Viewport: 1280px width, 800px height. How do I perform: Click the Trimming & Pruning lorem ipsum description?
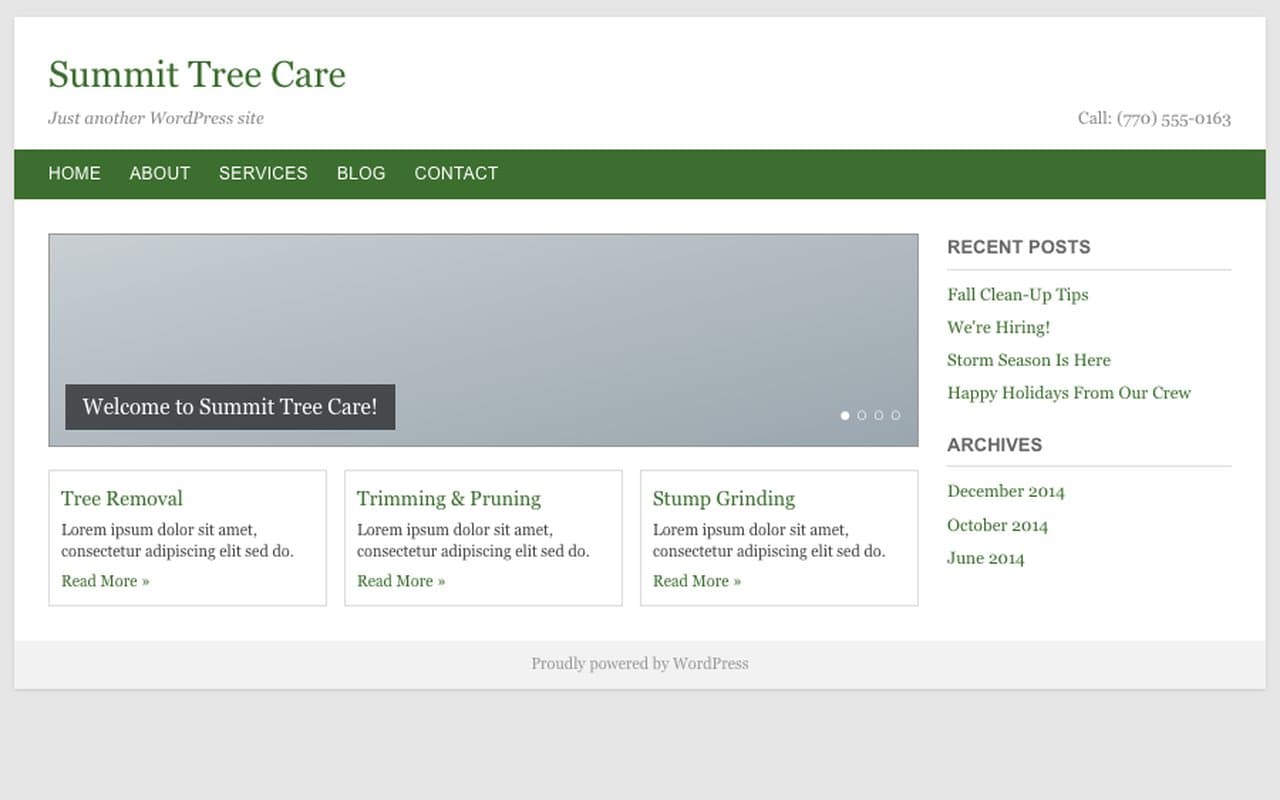pos(473,541)
